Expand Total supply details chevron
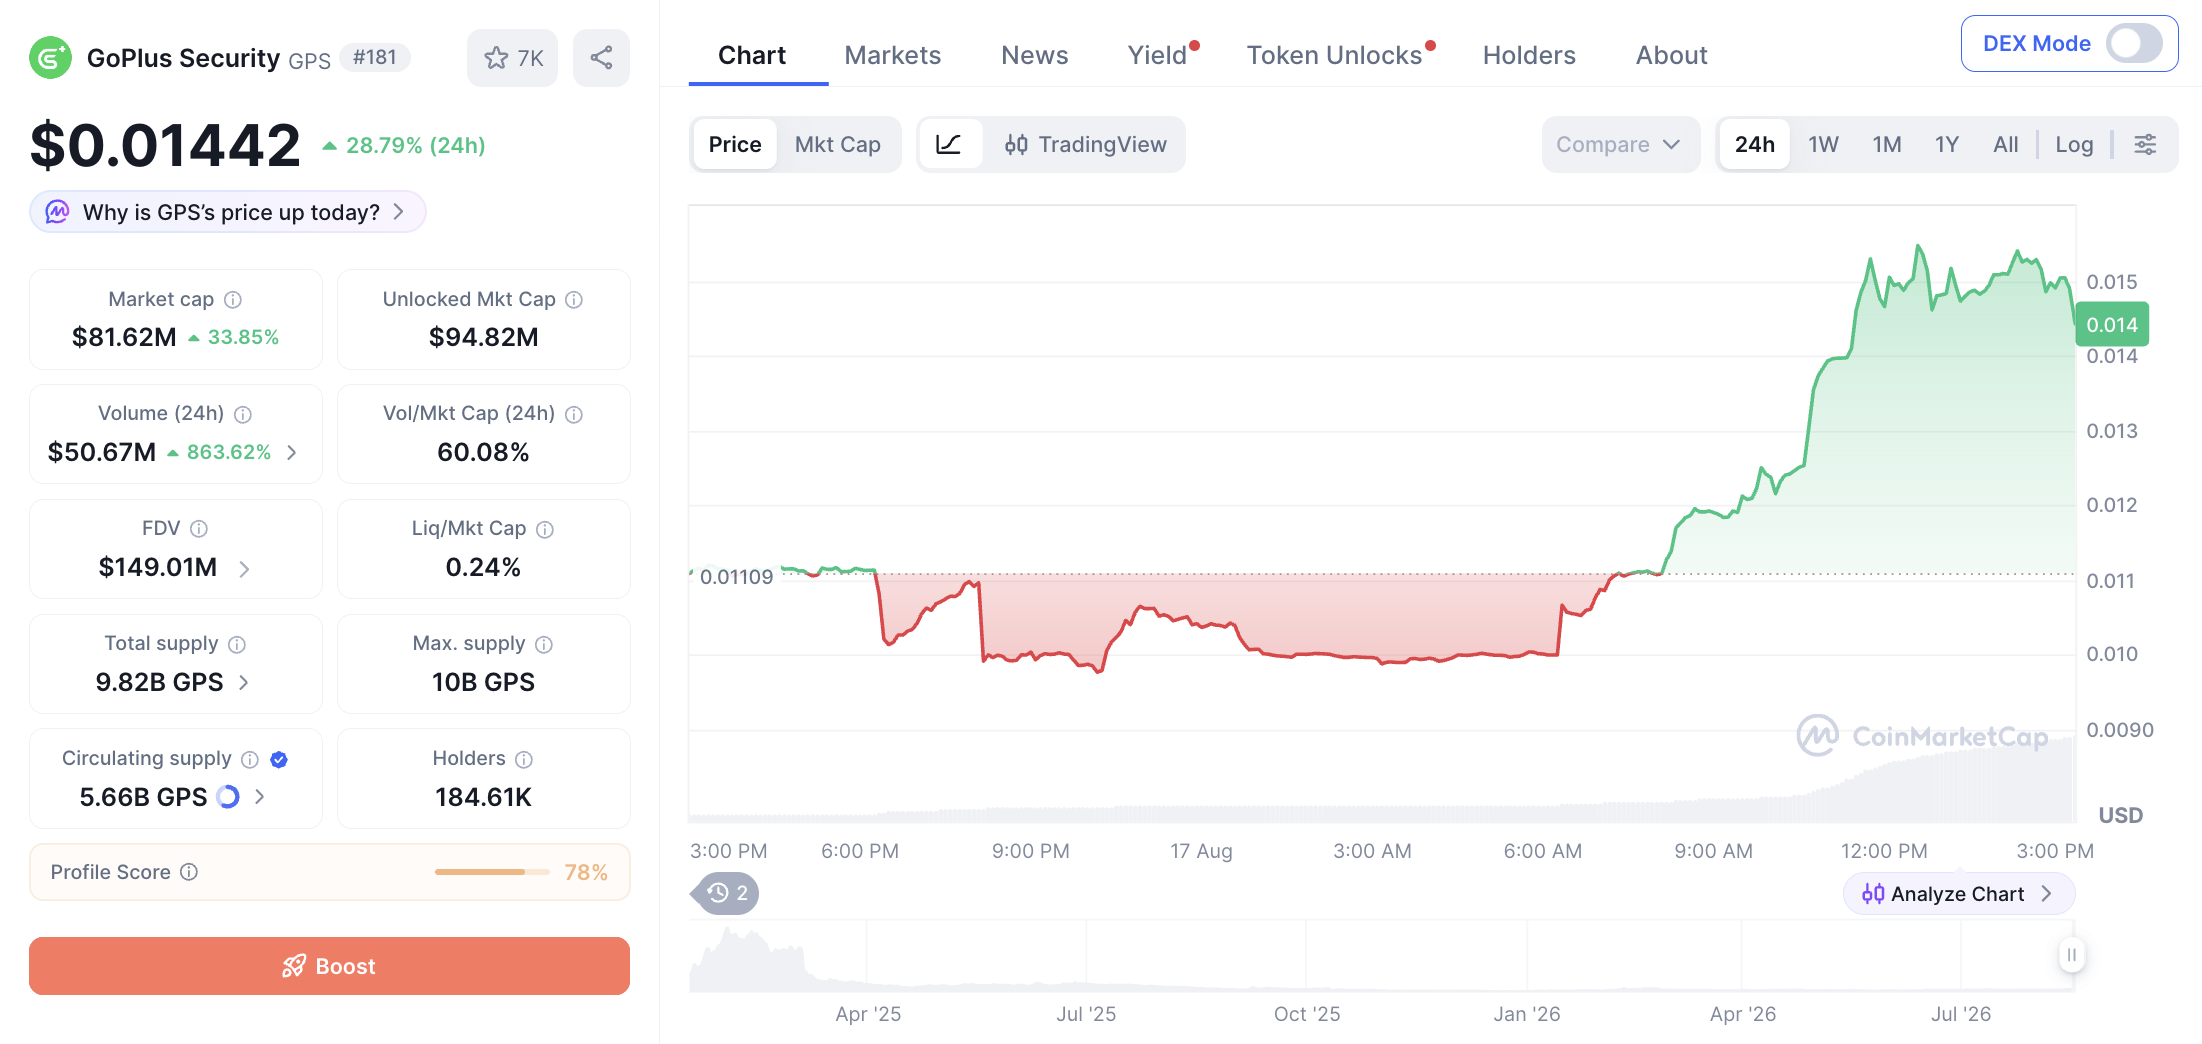This screenshot has height=1044, width=2202. click(243, 682)
